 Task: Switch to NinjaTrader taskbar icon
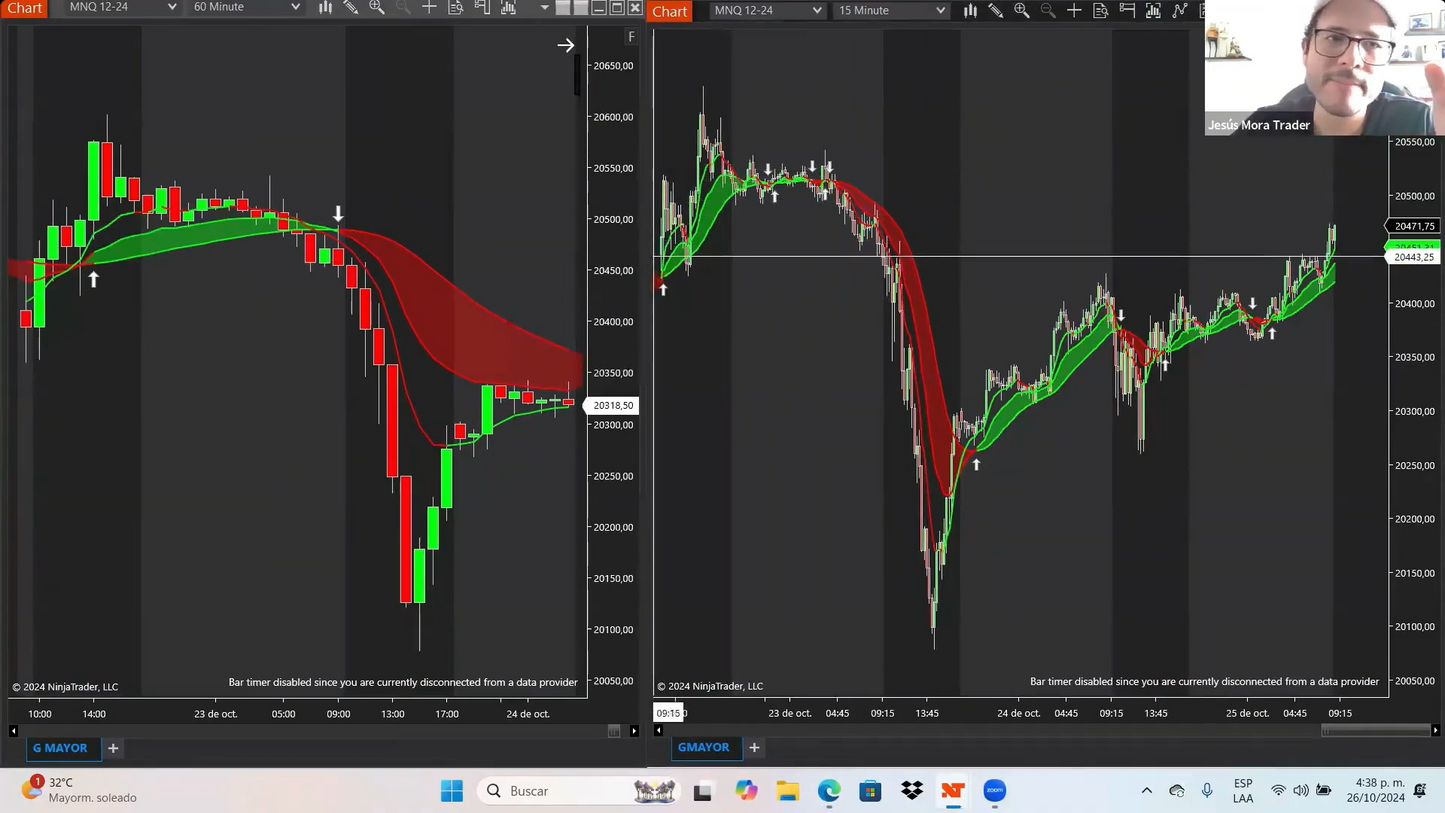click(953, 791)
